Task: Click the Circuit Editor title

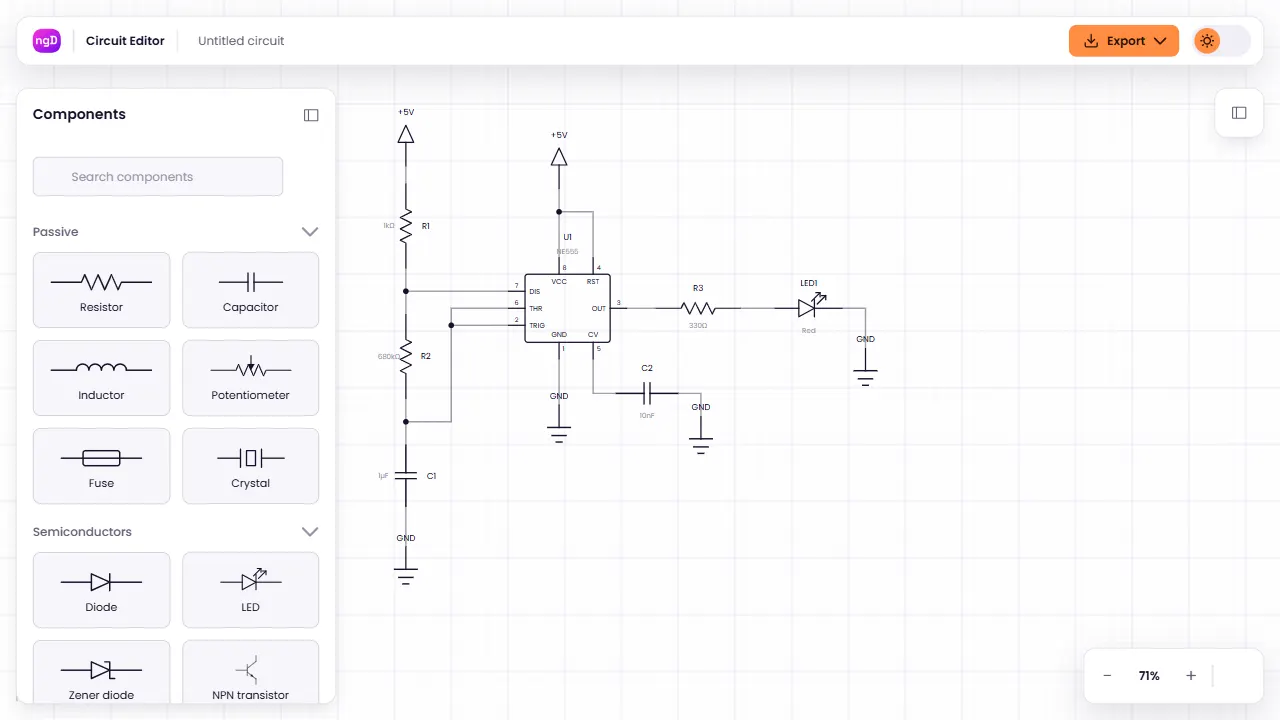Action: coord(125,41)
